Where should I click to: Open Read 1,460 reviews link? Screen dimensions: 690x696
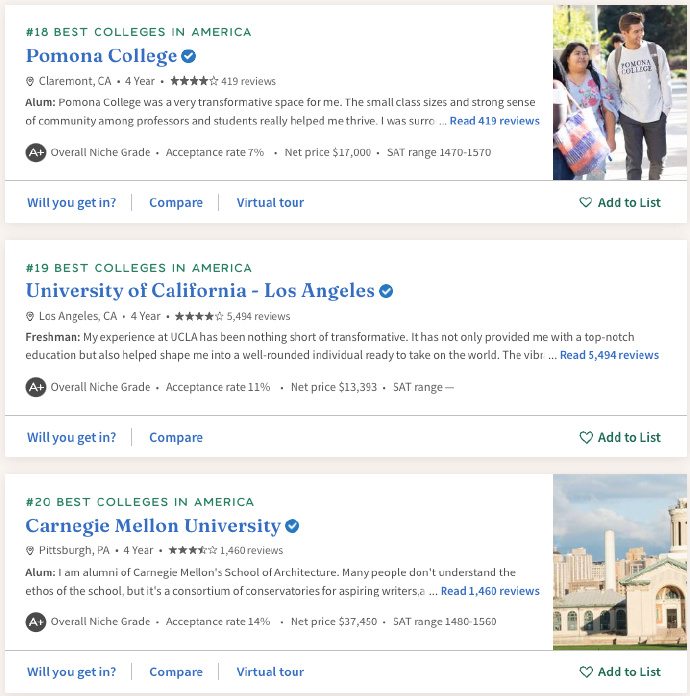[490, 591]
